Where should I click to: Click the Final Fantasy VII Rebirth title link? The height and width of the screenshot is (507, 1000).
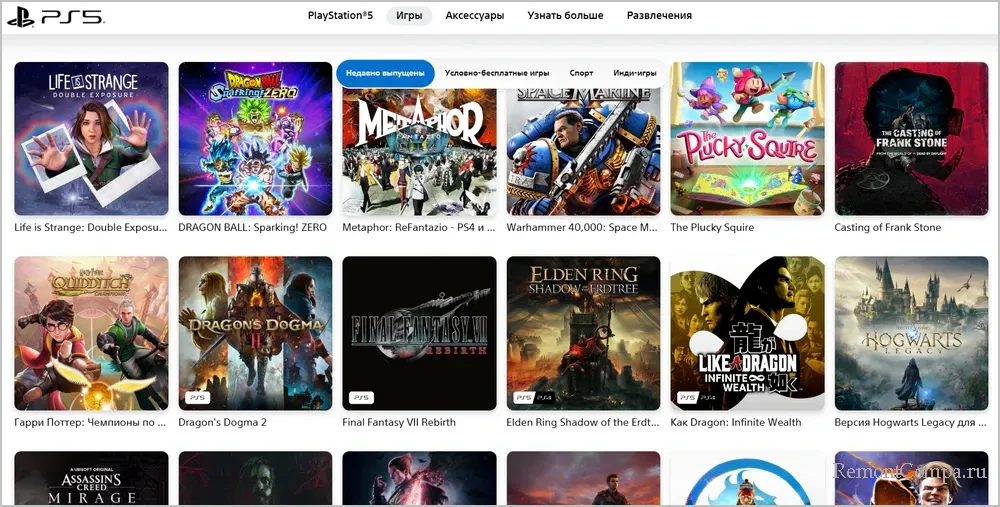point(399,422)
